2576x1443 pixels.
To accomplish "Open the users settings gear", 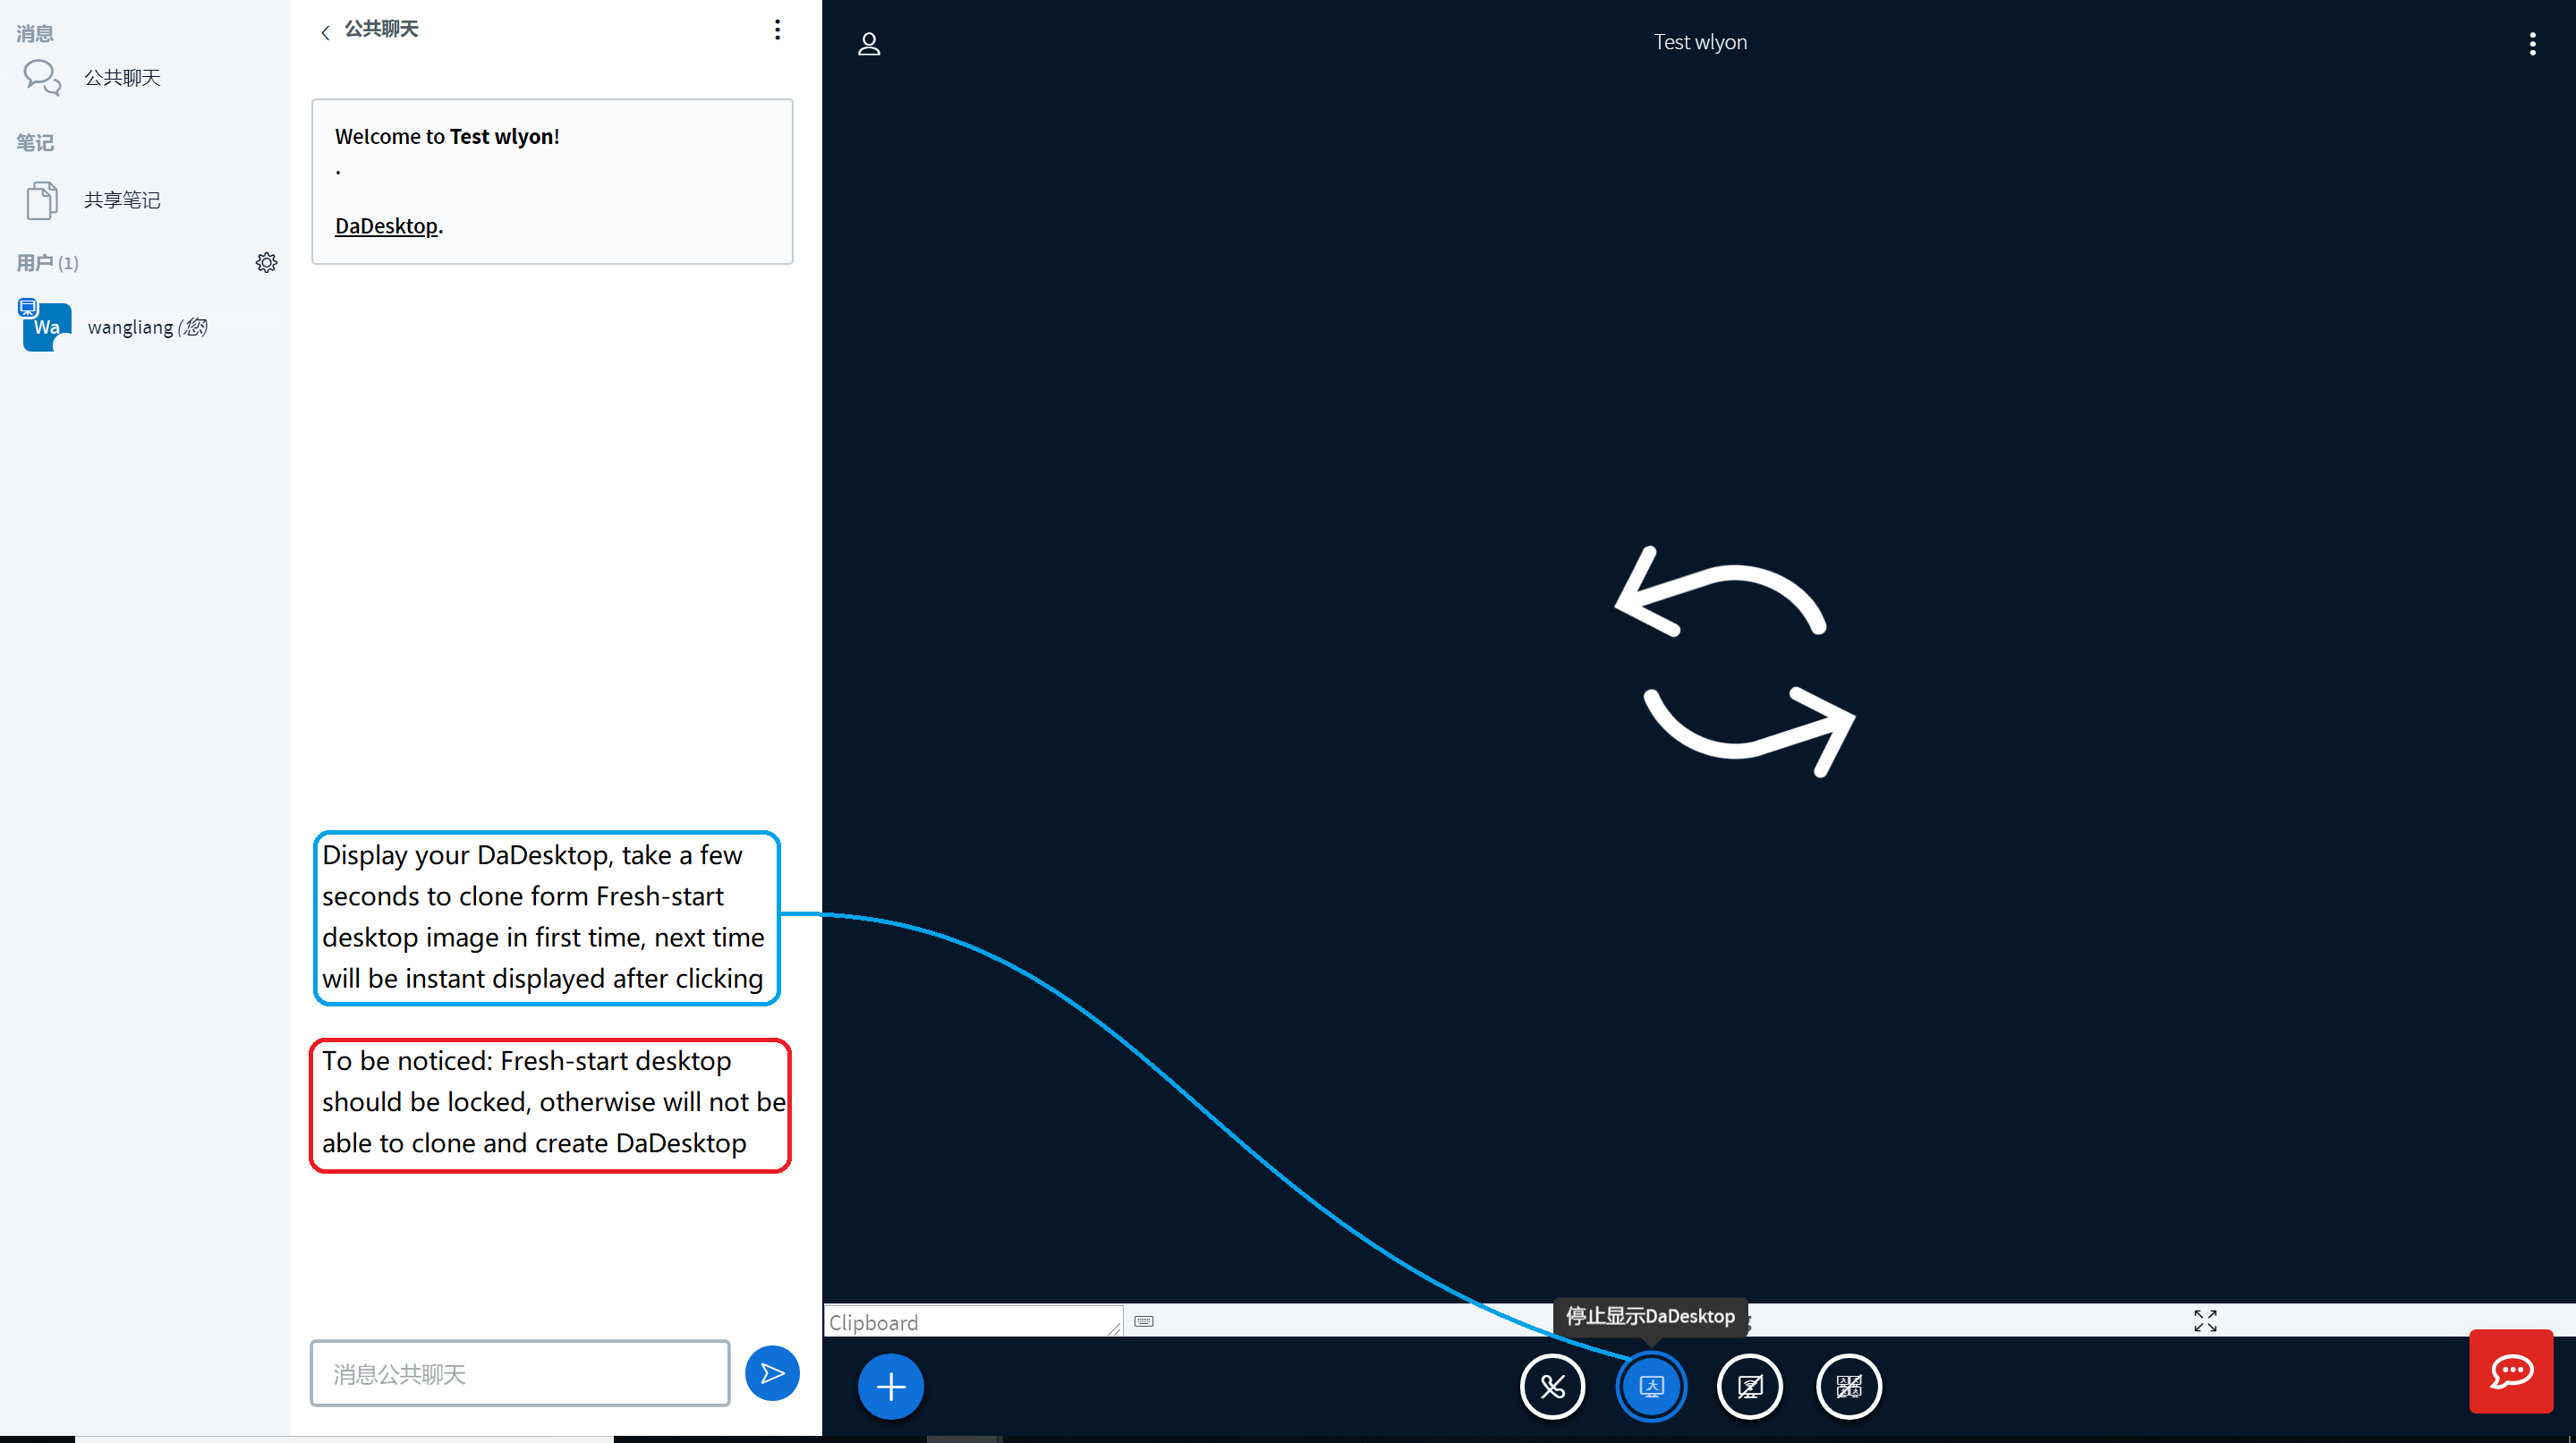I will tap(266, 262).
